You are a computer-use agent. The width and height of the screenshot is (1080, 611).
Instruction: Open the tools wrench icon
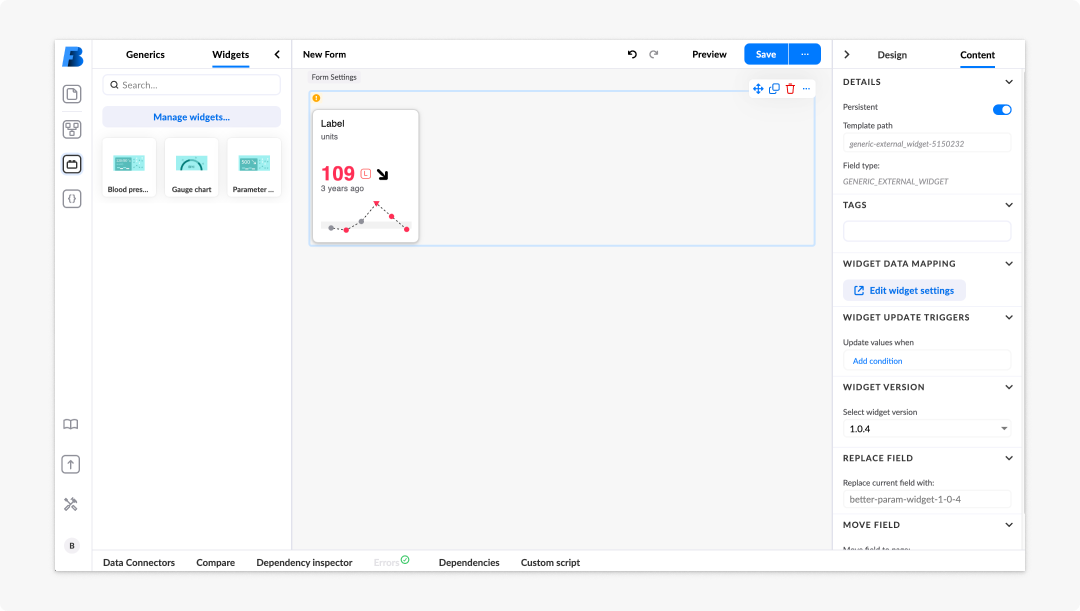pos(71,504)
